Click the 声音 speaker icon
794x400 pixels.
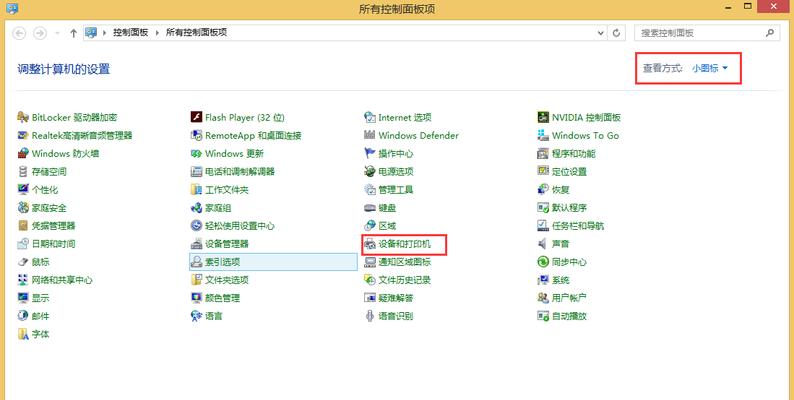pyautogui.click(x=543, y=244)
